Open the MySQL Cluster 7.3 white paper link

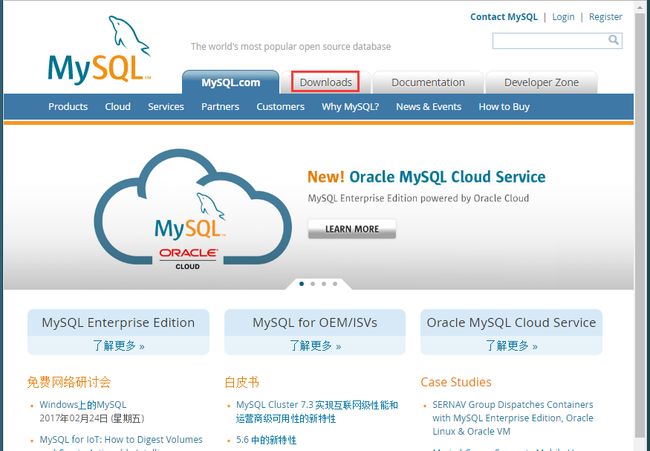click(317, 411)
